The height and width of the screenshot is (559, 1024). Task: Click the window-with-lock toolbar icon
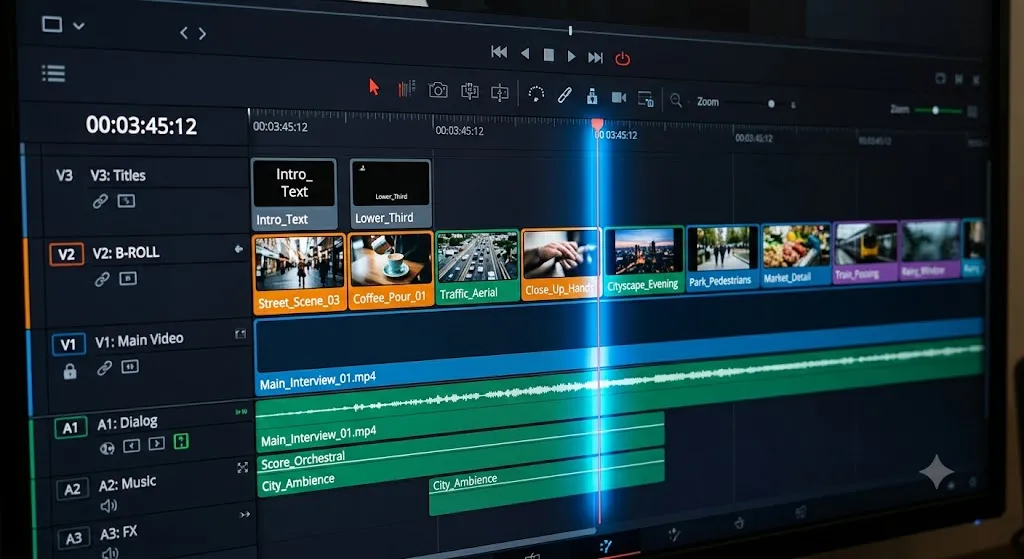[x=645, y=99]
